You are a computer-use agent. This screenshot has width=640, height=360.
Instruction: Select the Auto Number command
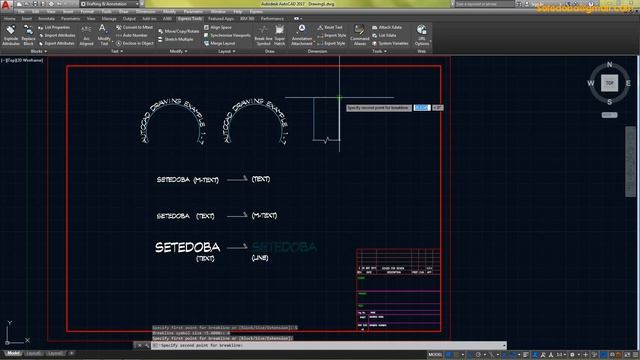[x=132, y=36]
